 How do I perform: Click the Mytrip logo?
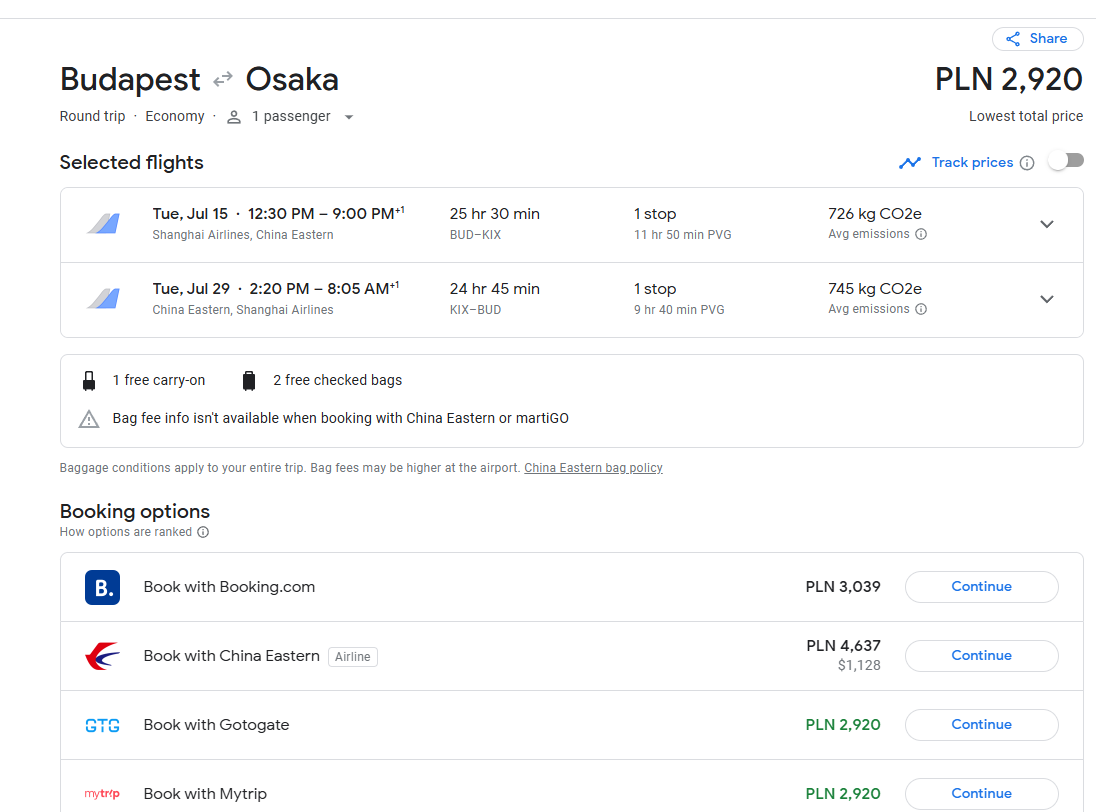[x=103, y=794]
